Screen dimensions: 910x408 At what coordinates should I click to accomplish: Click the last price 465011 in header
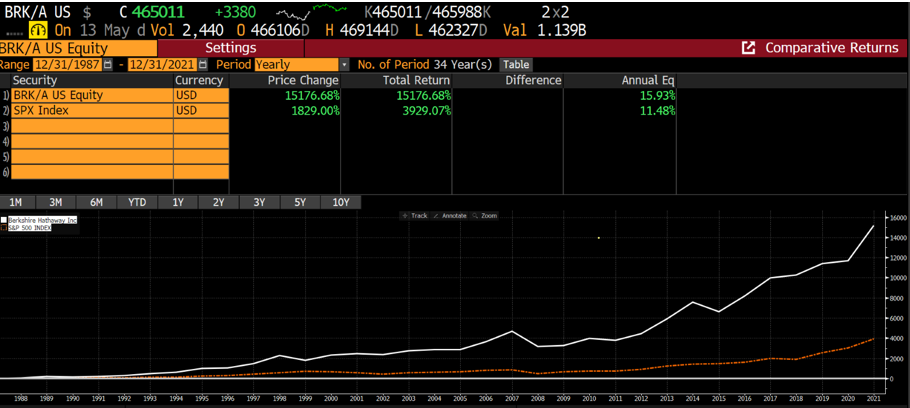tap(158, 10)
